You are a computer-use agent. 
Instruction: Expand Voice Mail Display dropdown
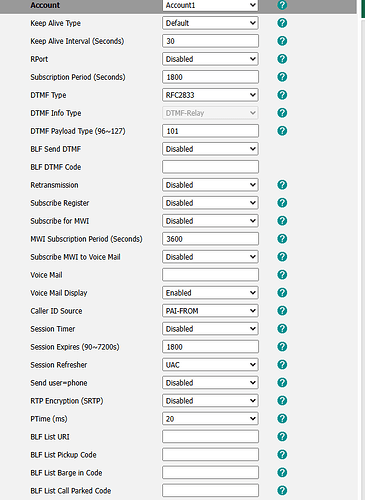point(210,293)
